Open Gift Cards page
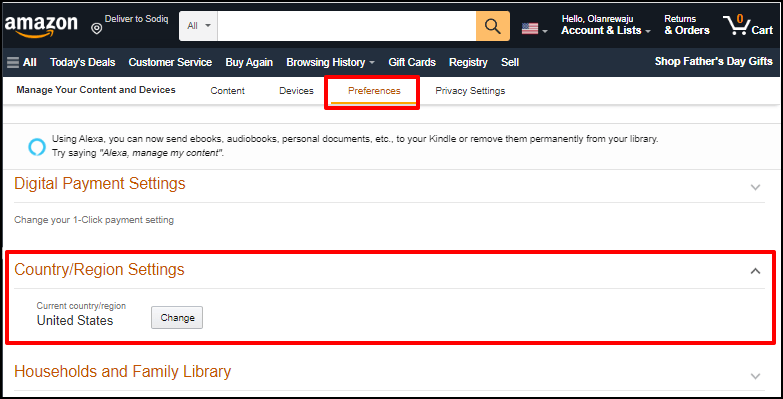Screen dimensions: 783x399 coord(412,62)
